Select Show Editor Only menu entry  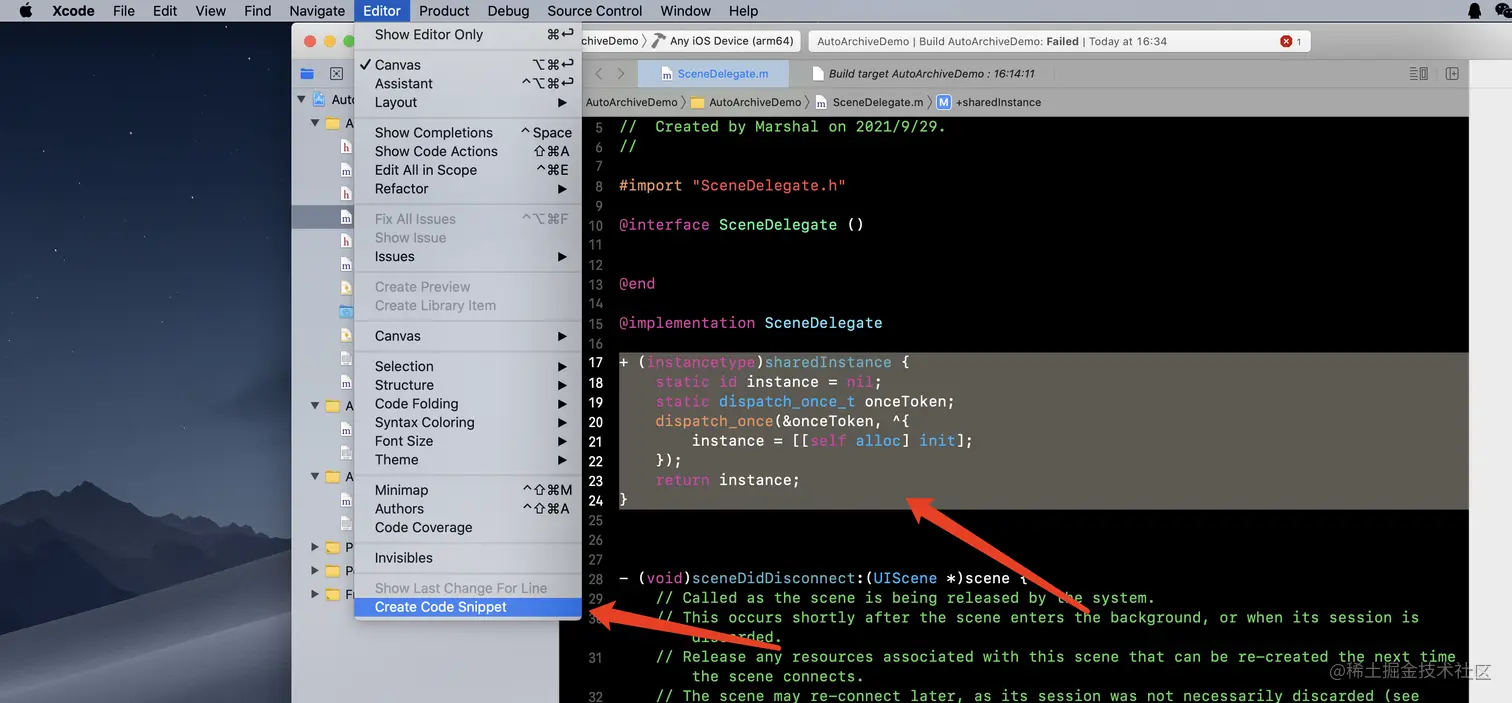click(x=468, y=35)
